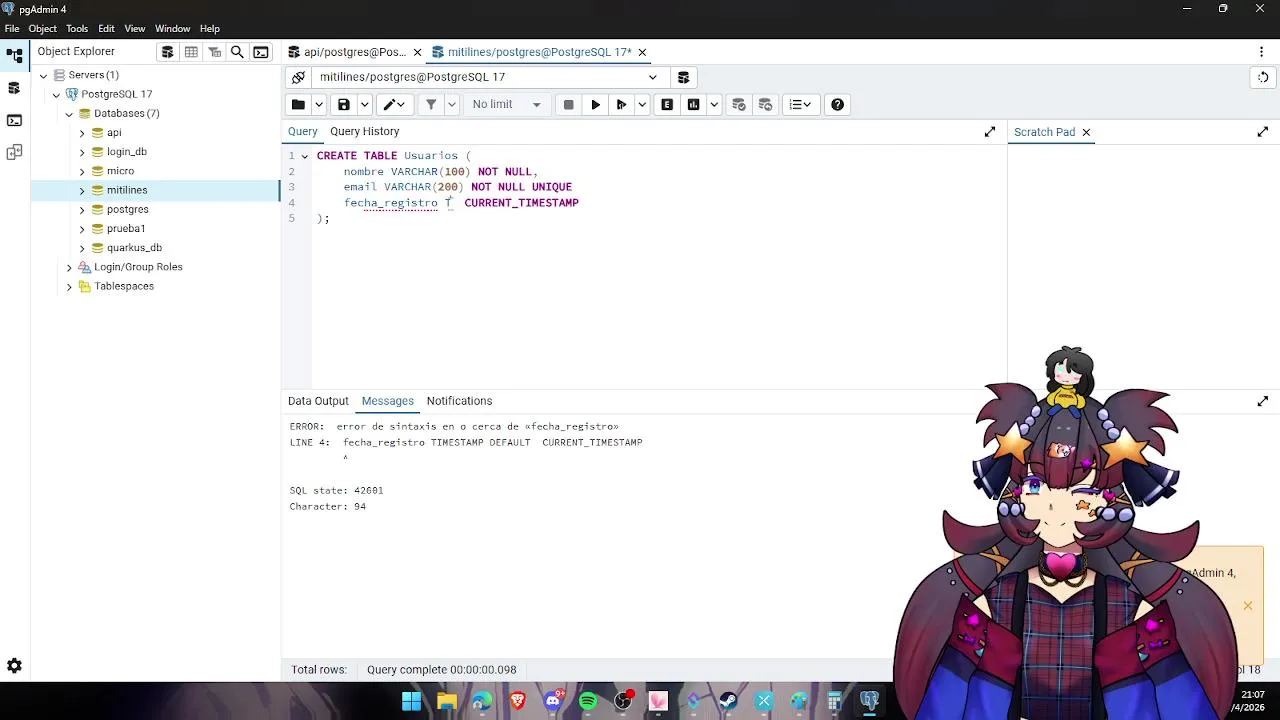Image resolution: width=1280 pixels, height=720 pixels.
Task: Open settings gear at bottom left
Action: tap(14, 666)
